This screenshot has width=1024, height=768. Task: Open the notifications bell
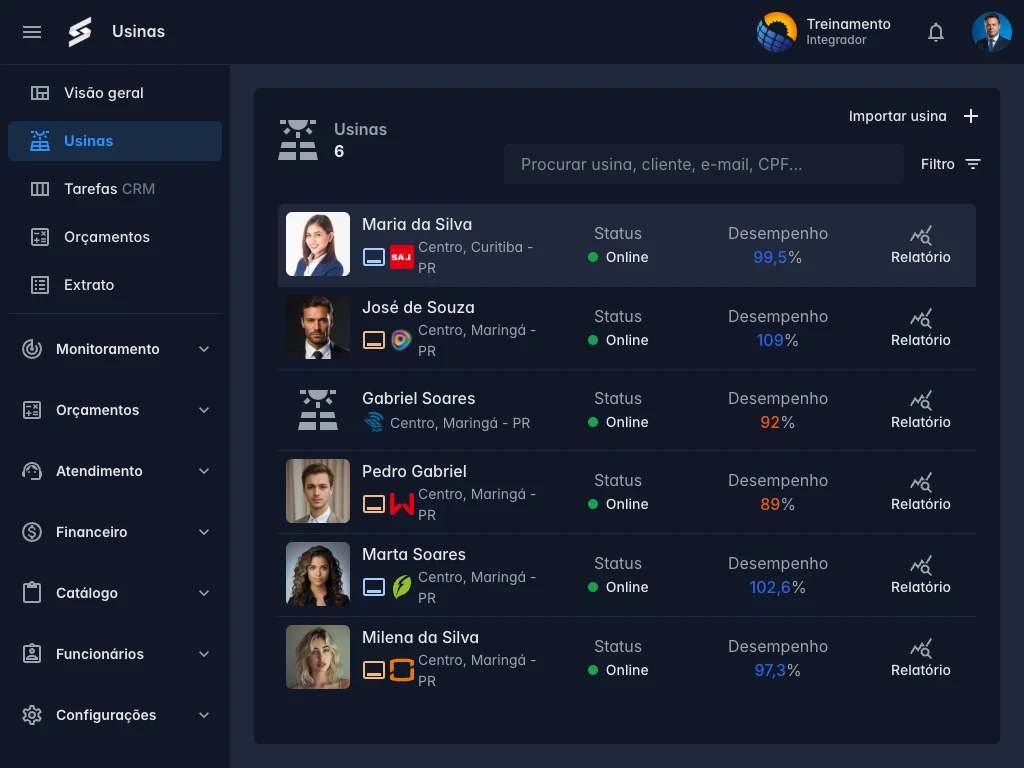point(935,31)
